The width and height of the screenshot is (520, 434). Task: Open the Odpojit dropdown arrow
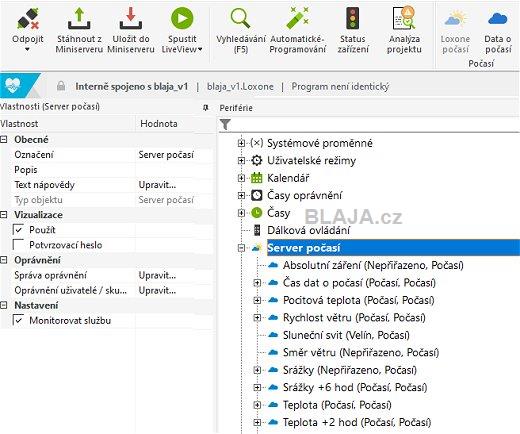(x=27, y=50)
